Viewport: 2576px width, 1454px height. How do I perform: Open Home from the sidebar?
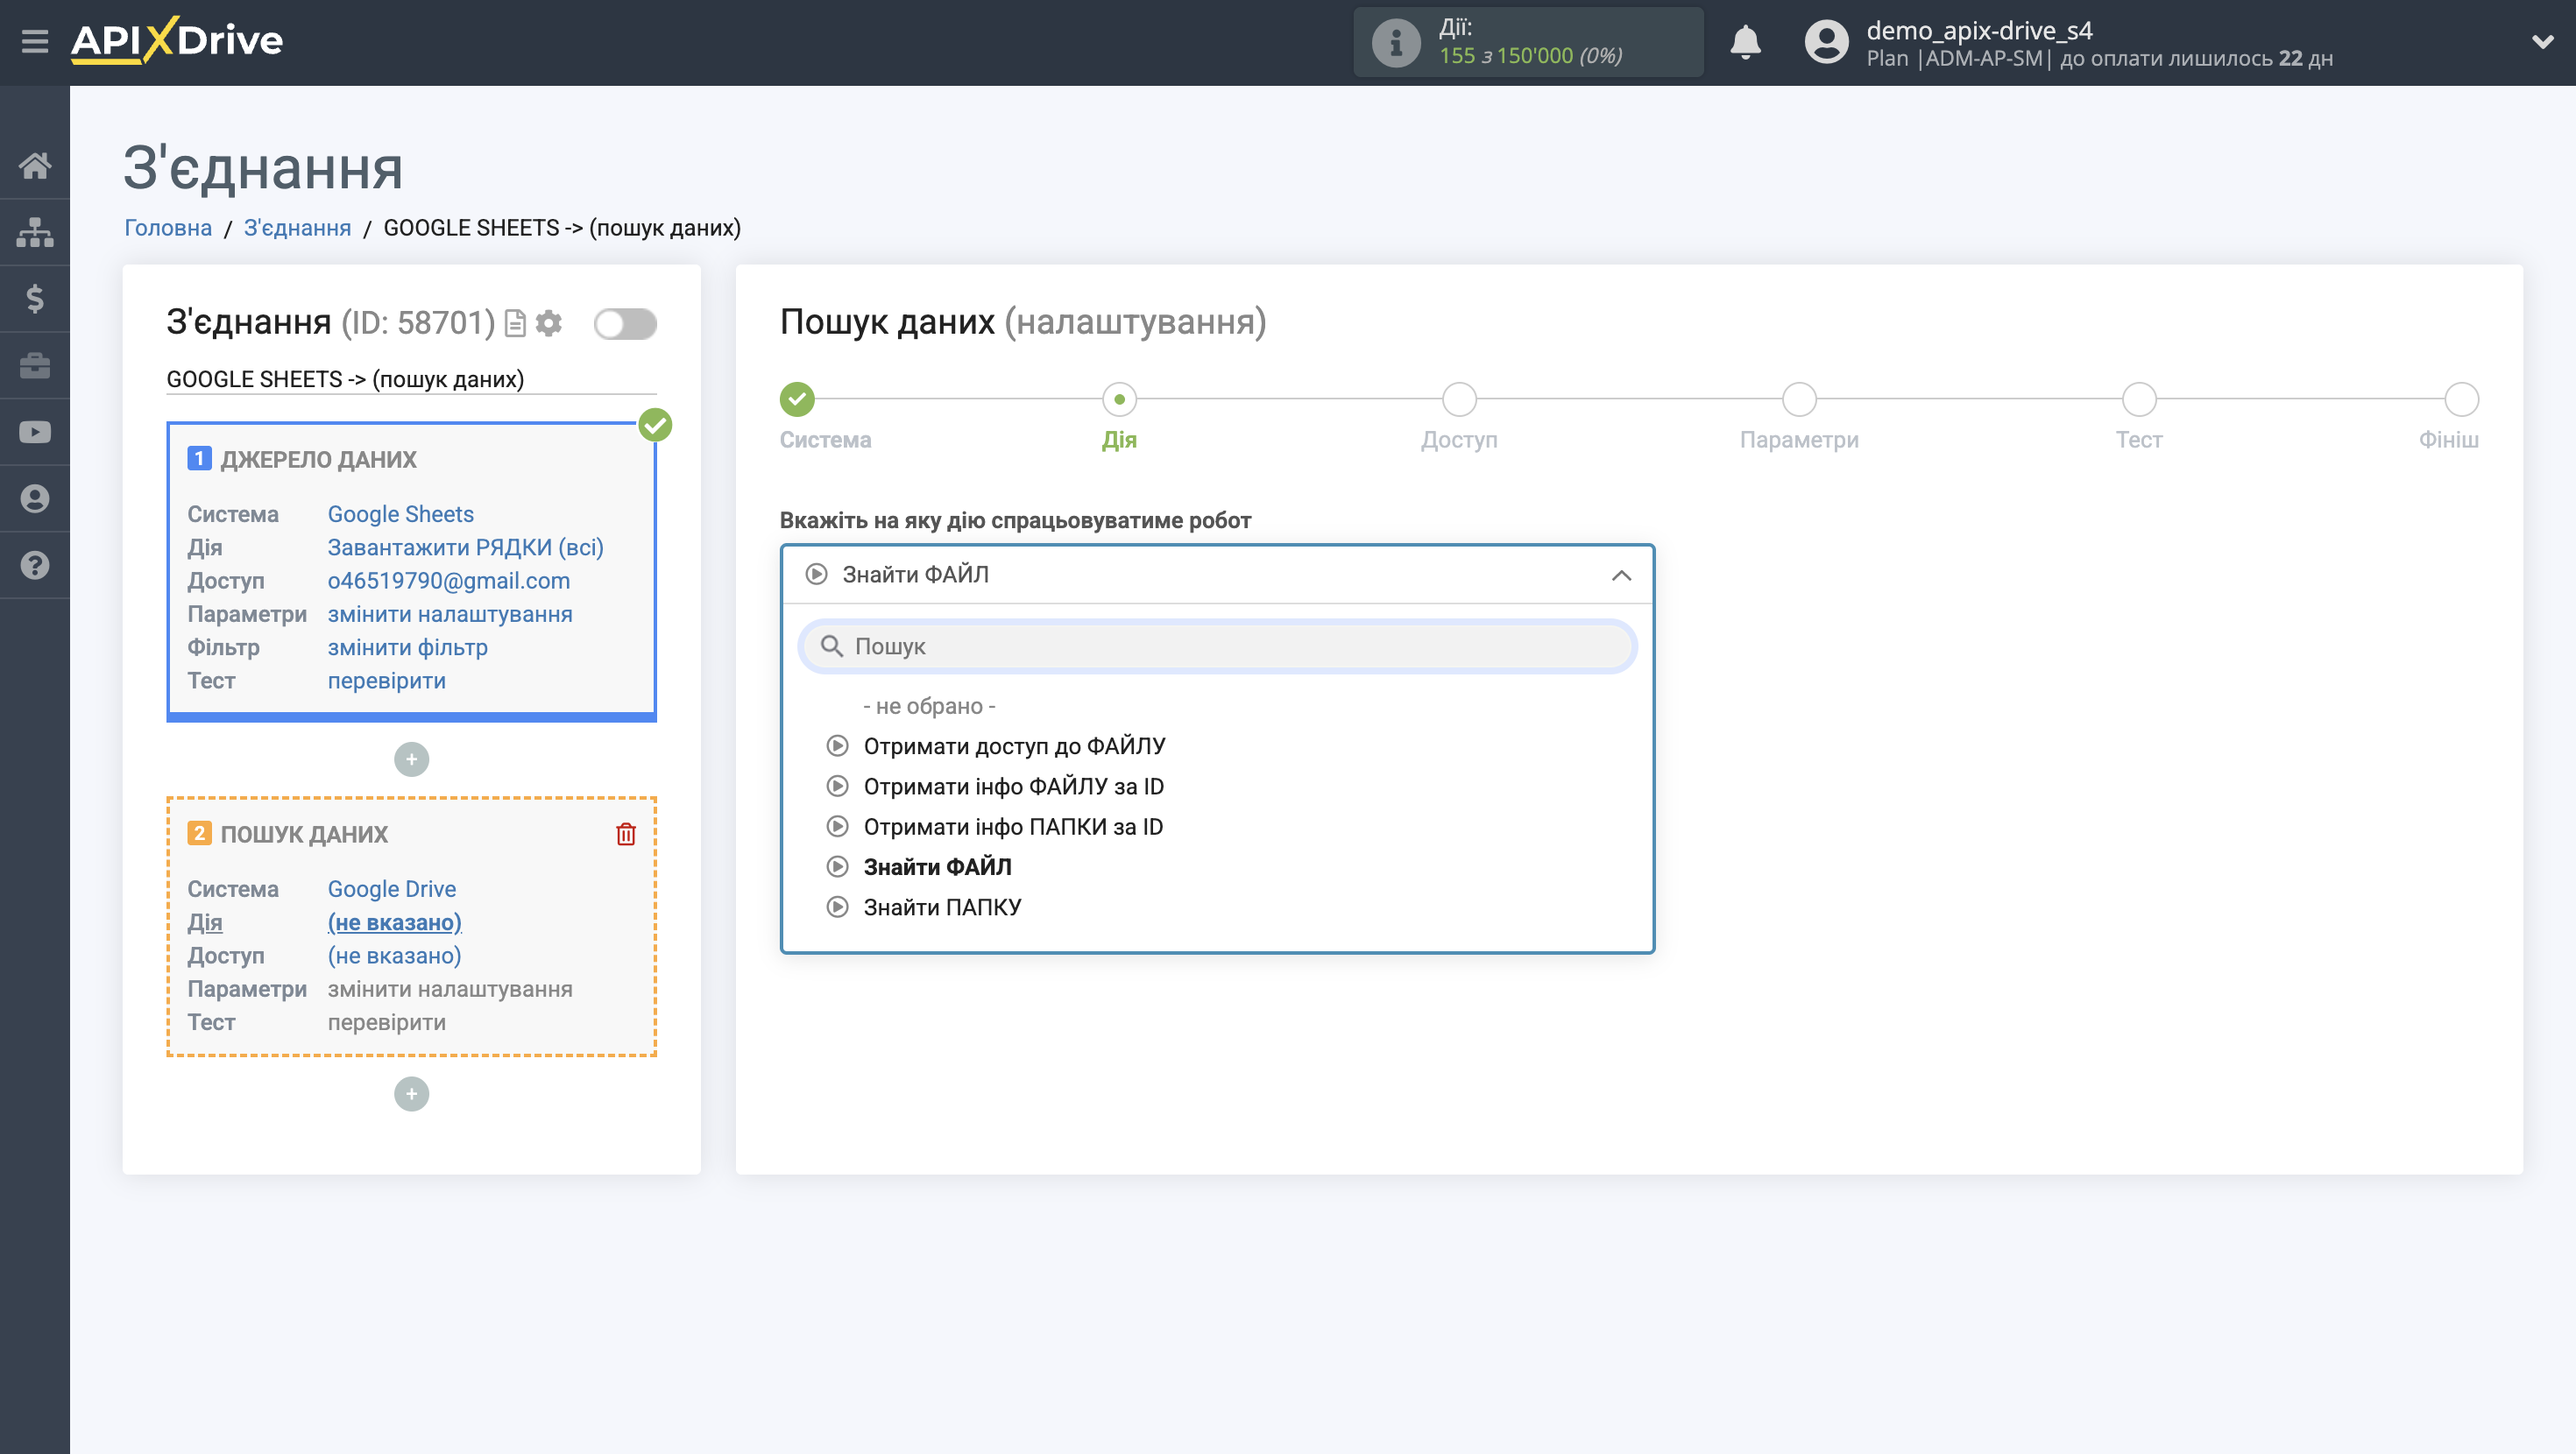pyautogui.click(x=35, y=165)
